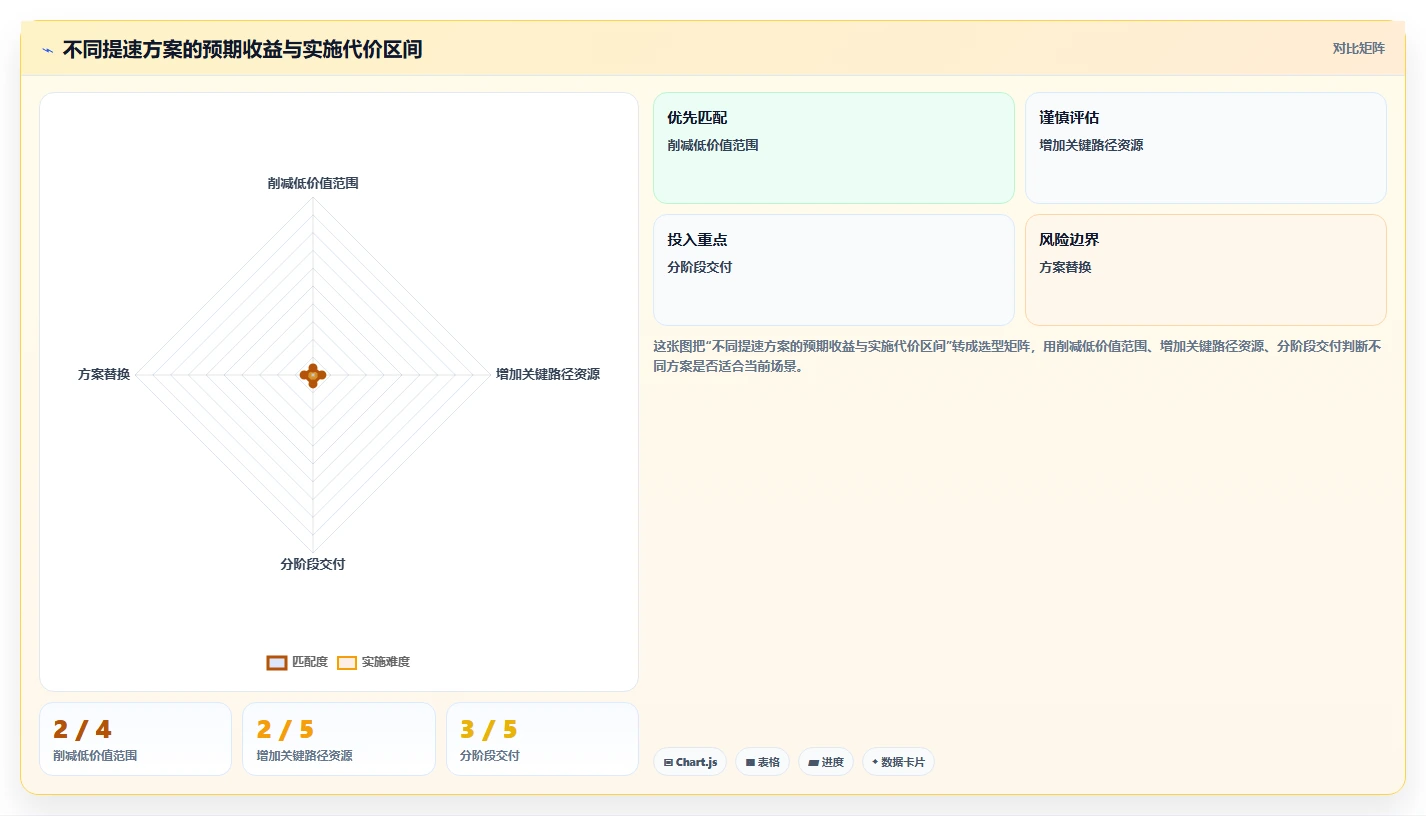
Task: Open the 优先匹配 matrix card
Action: [834, 148]
